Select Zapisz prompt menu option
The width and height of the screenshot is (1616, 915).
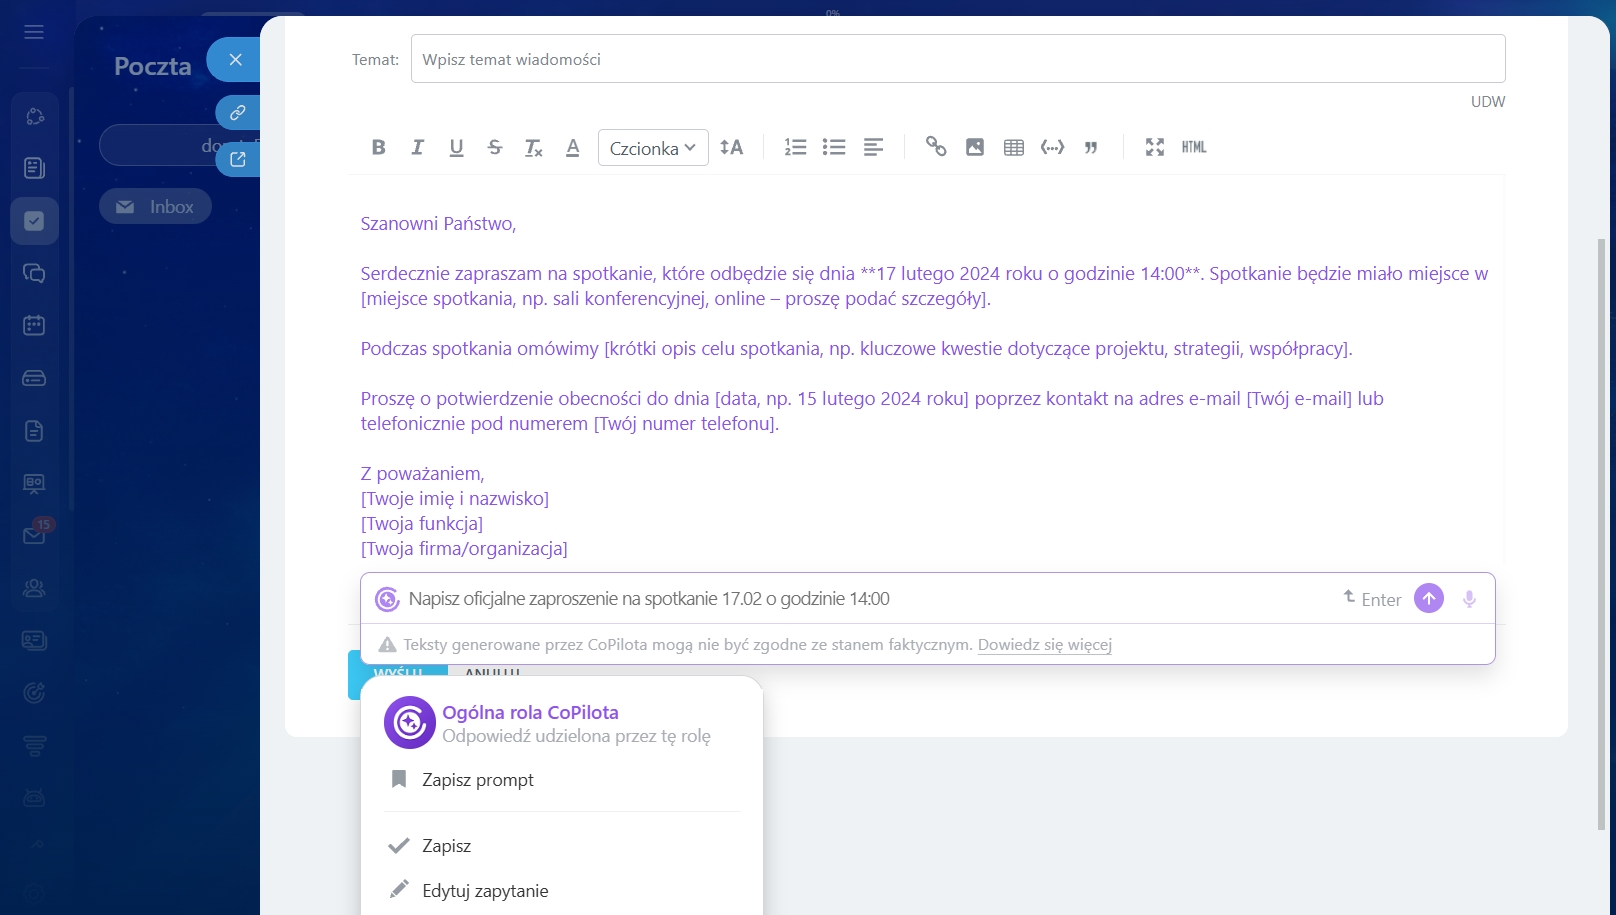[477, 780]
